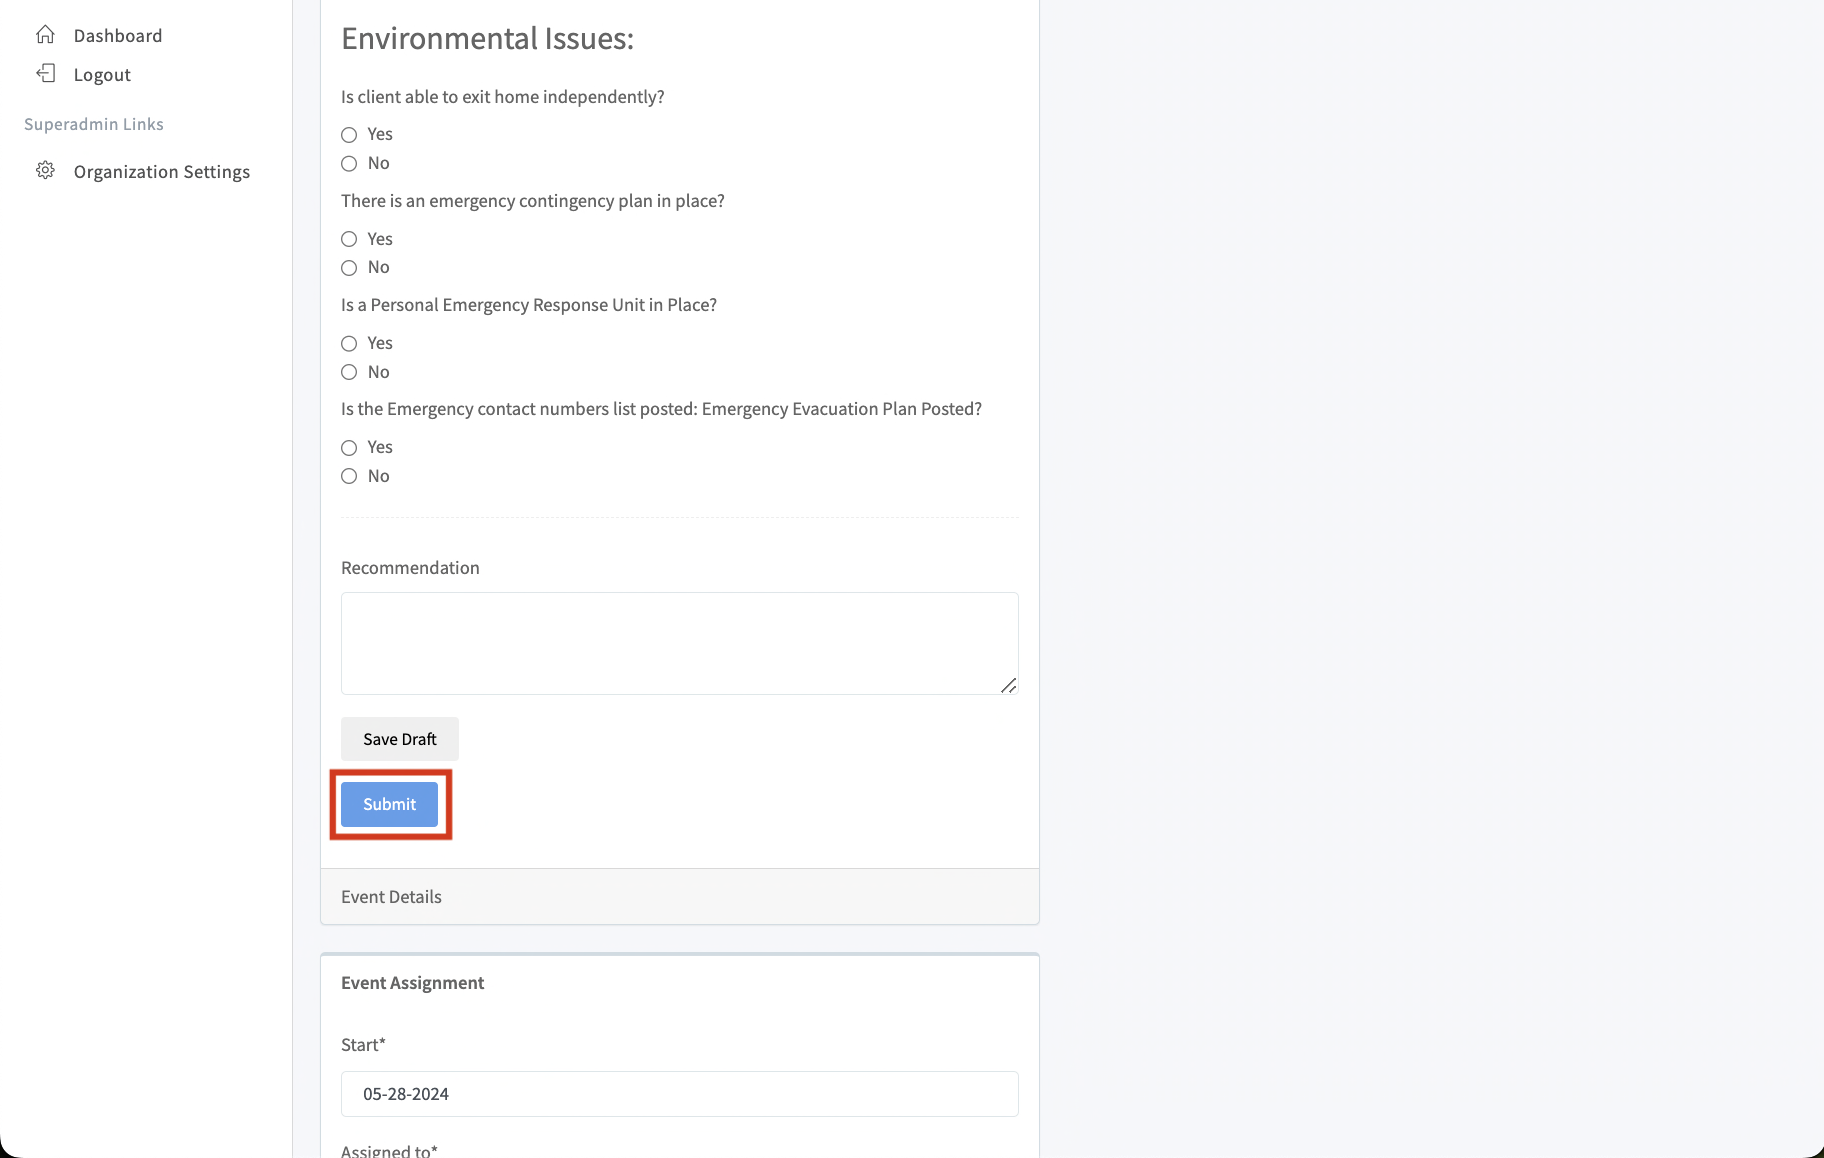Select Yes for exiting home independently

tap(349, 135)
